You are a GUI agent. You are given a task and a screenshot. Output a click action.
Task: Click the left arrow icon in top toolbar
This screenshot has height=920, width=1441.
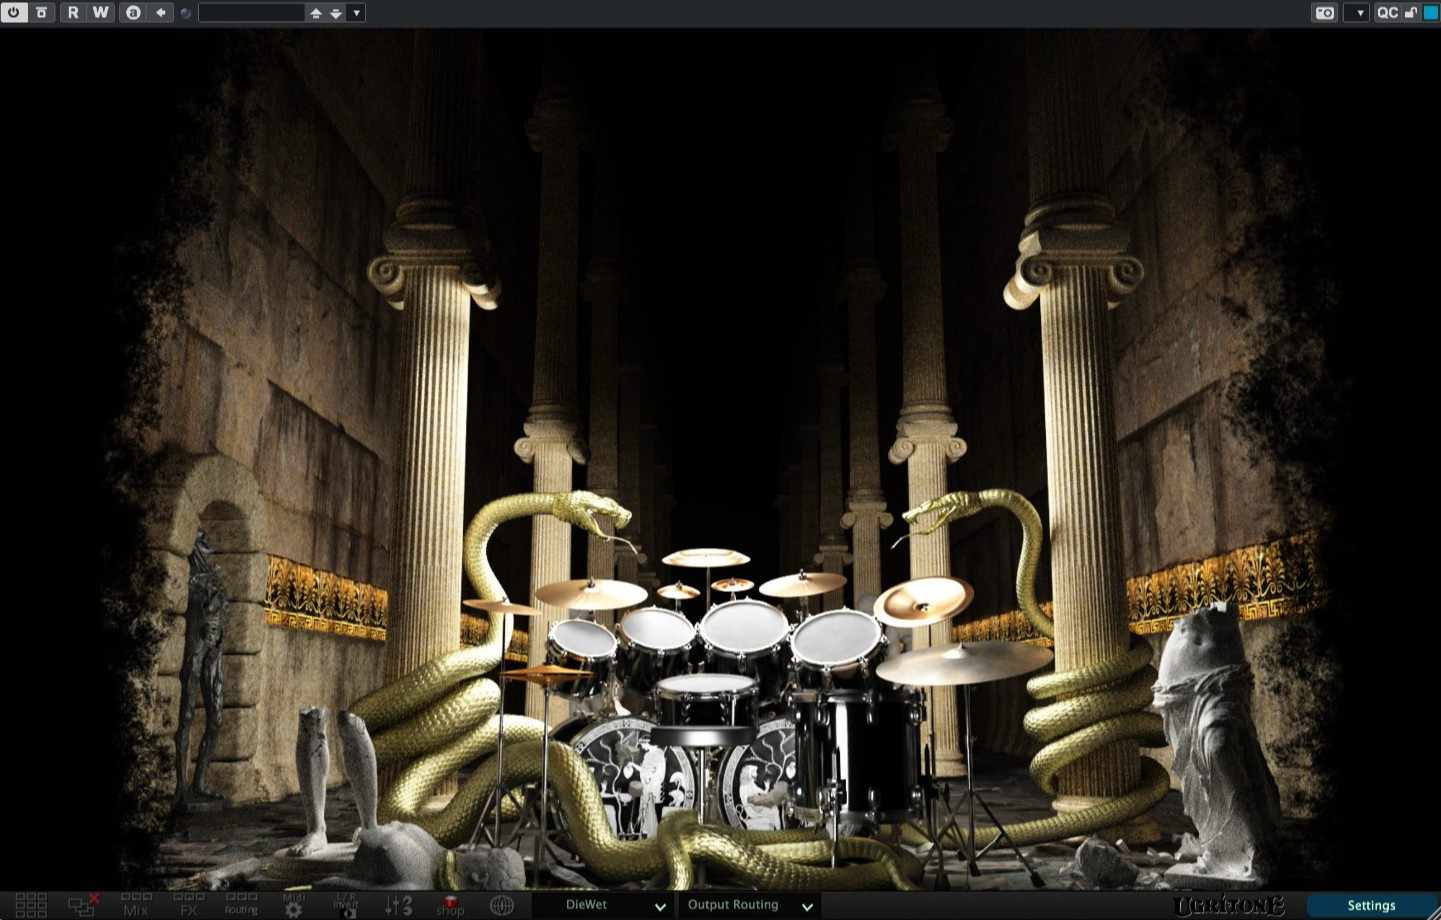(x=161, y=13)
